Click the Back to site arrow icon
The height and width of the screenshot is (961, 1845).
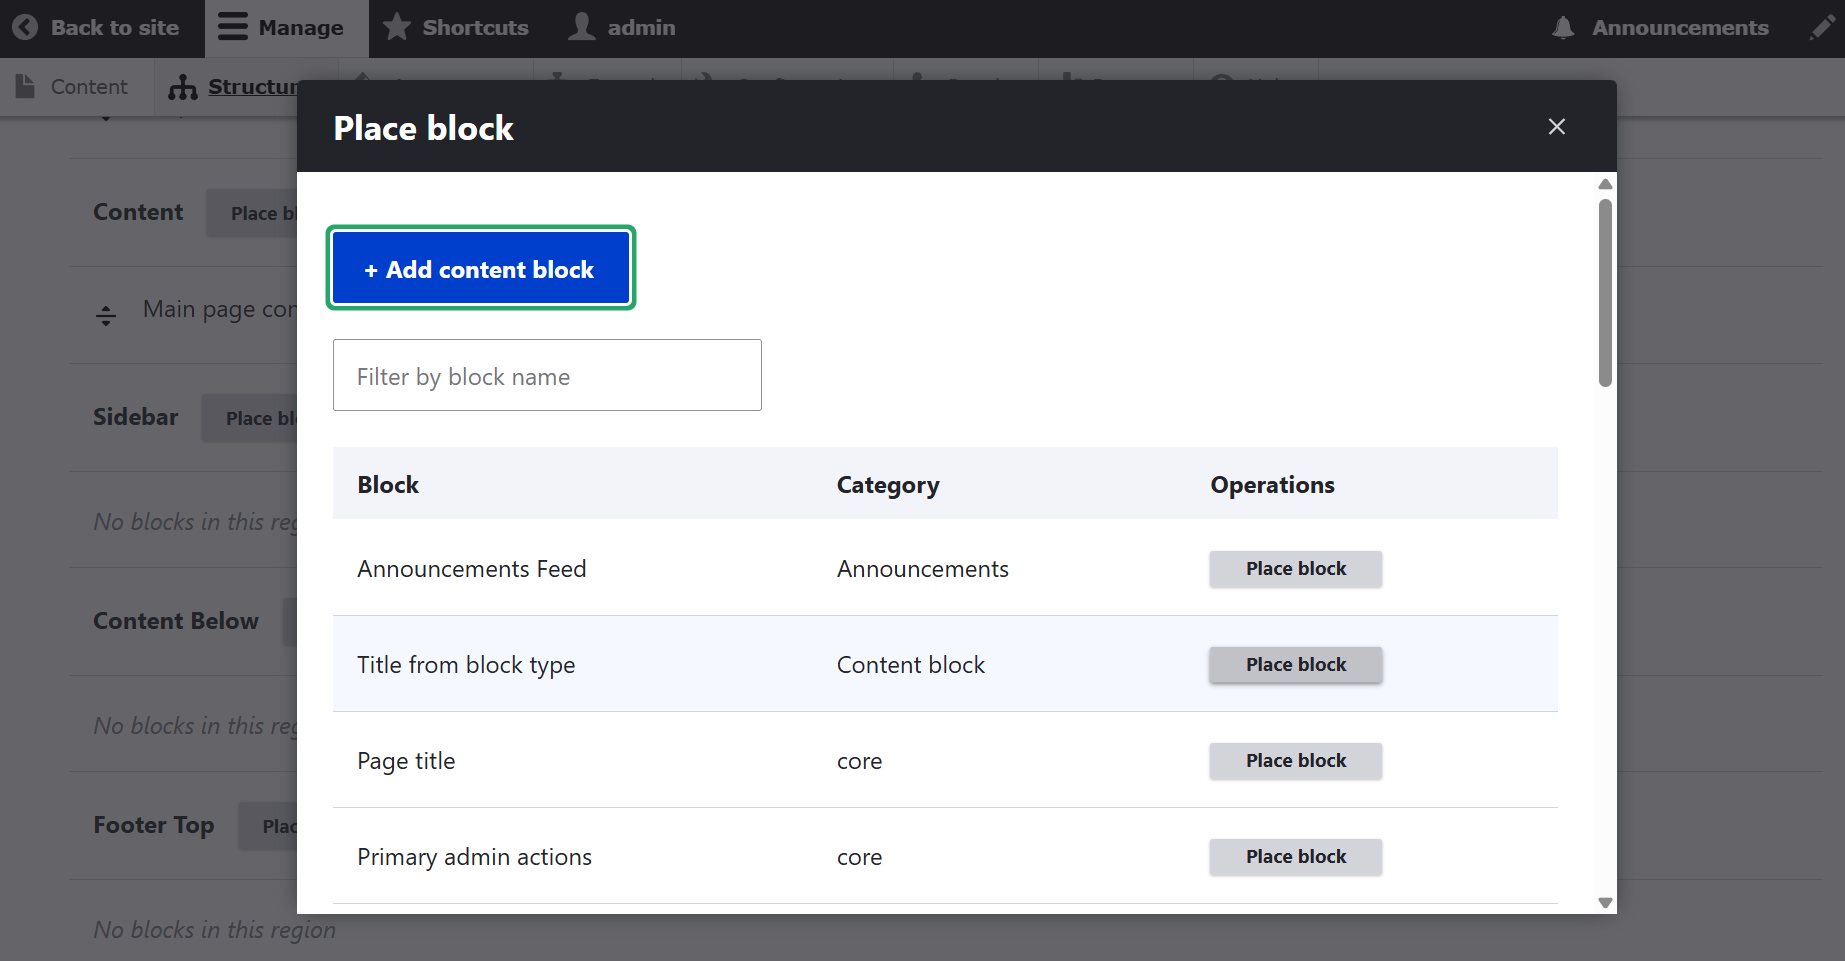click(25, 28)
